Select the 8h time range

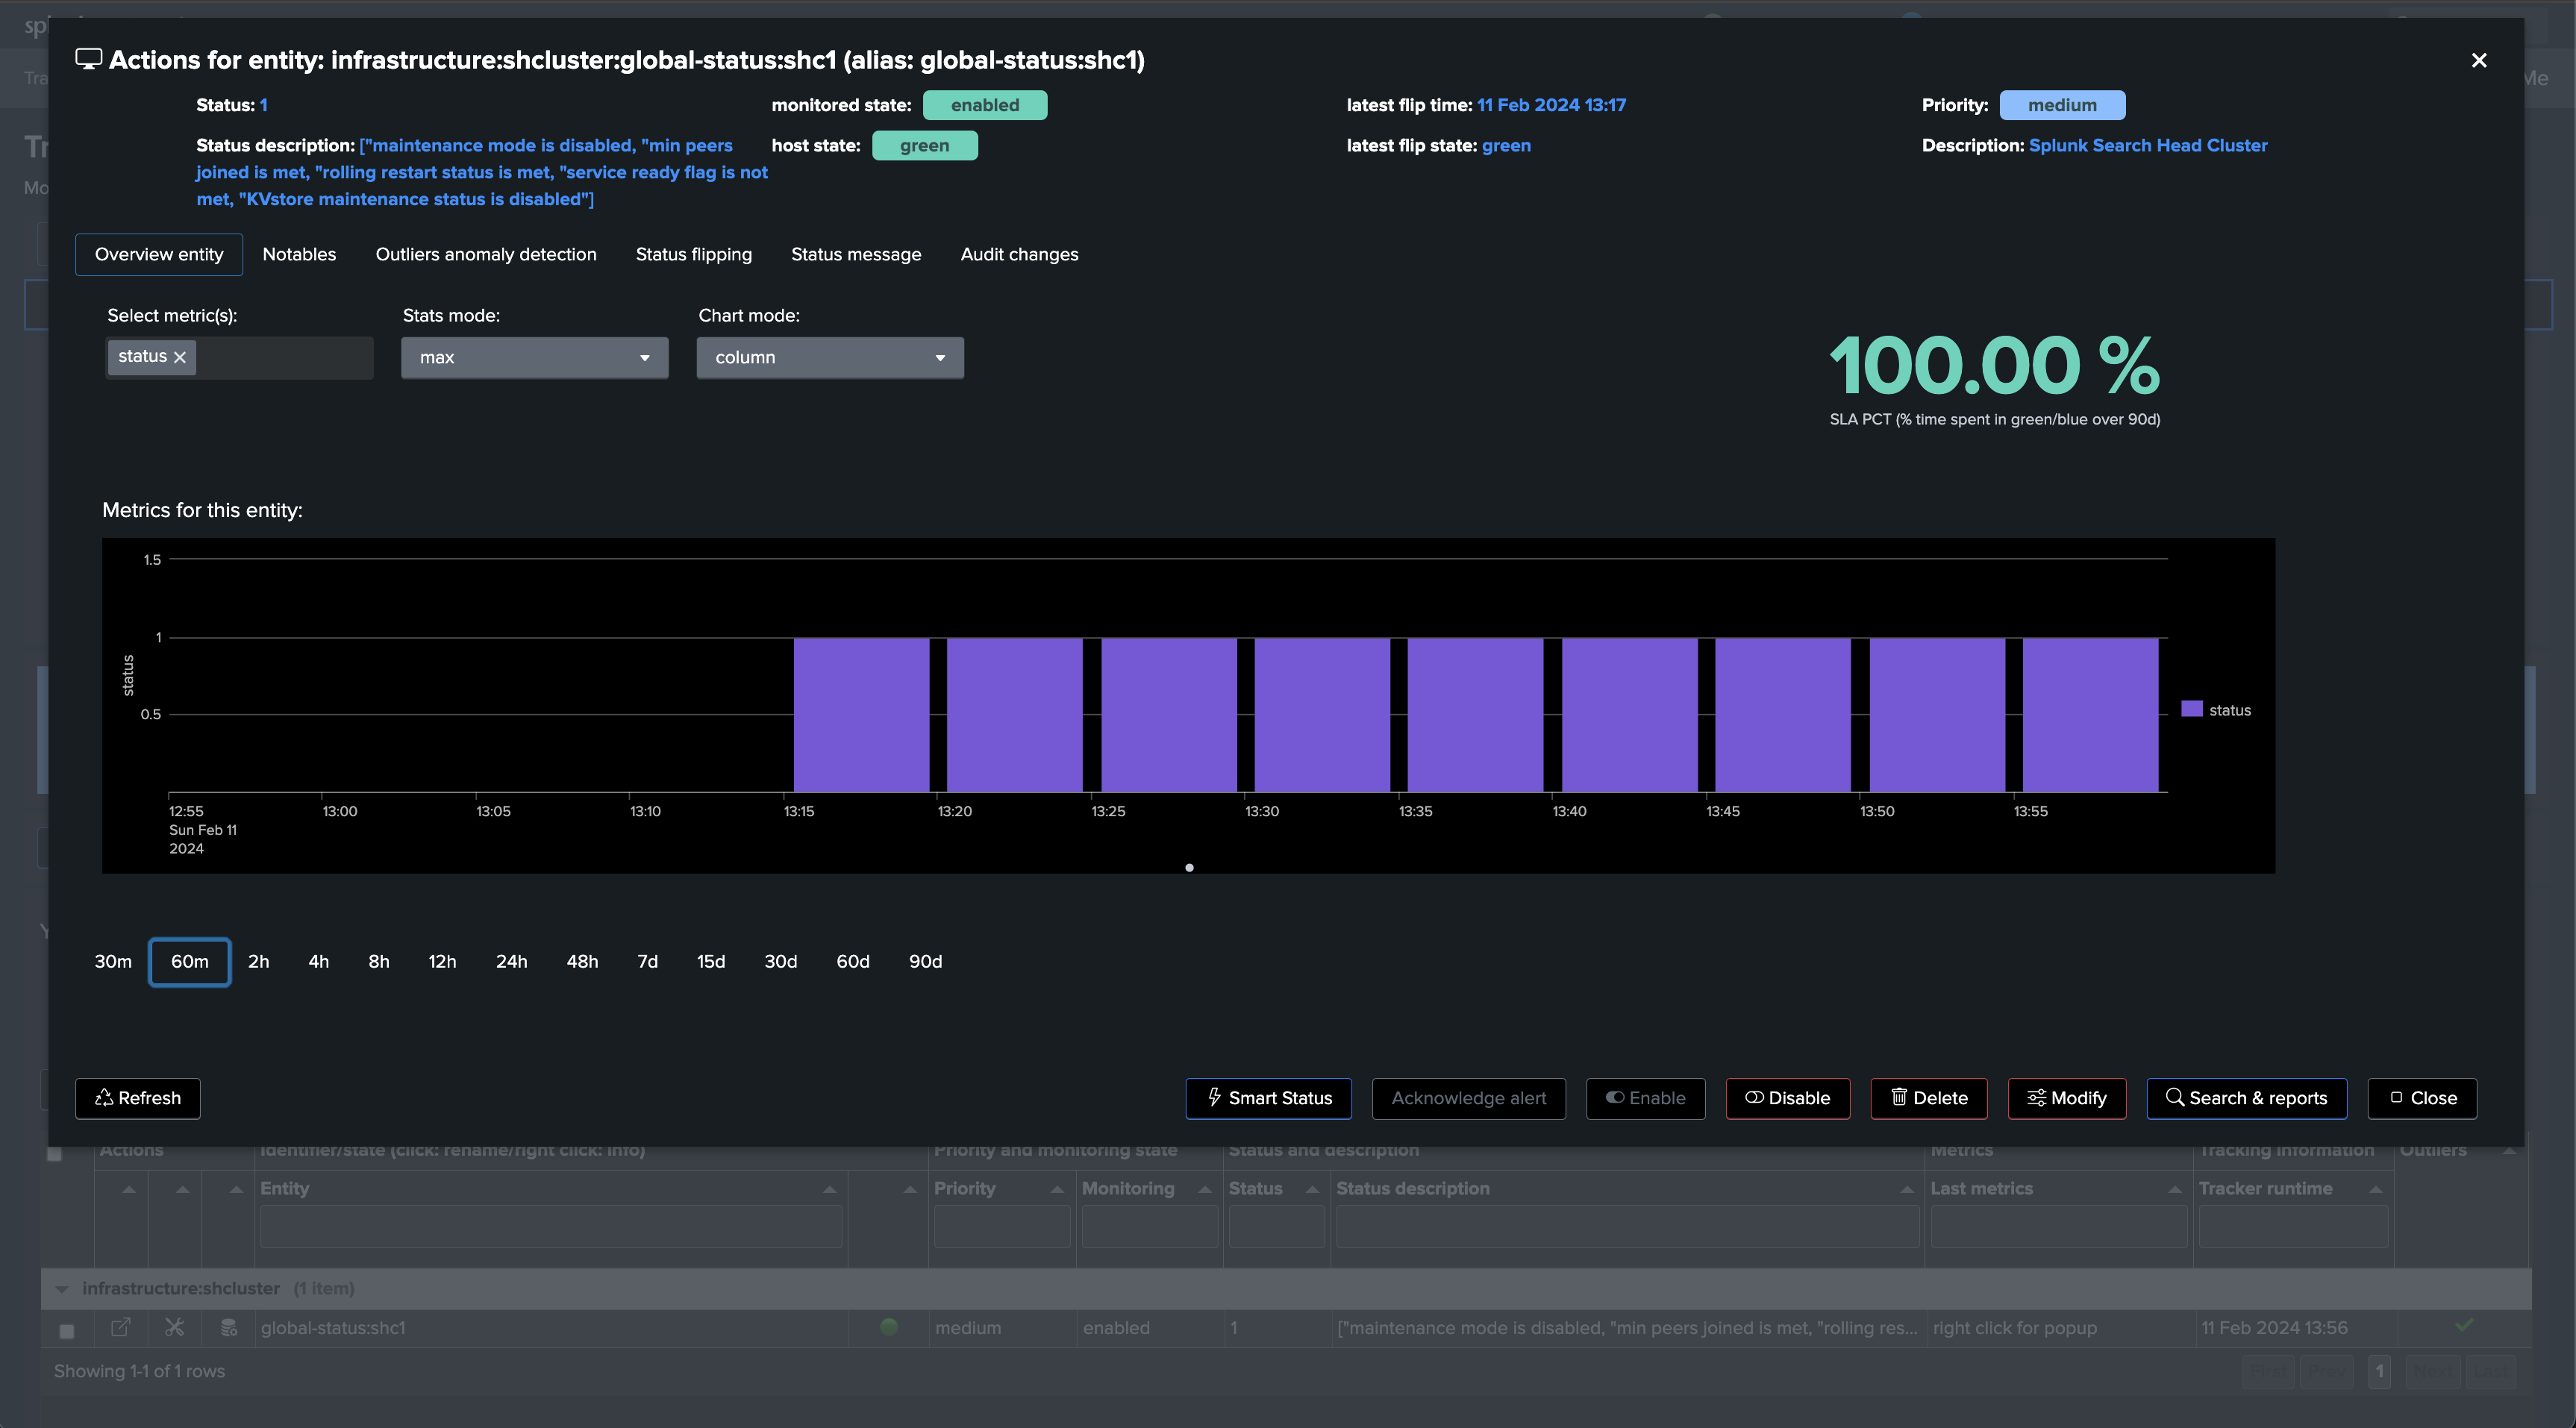(x=379, y=961)
